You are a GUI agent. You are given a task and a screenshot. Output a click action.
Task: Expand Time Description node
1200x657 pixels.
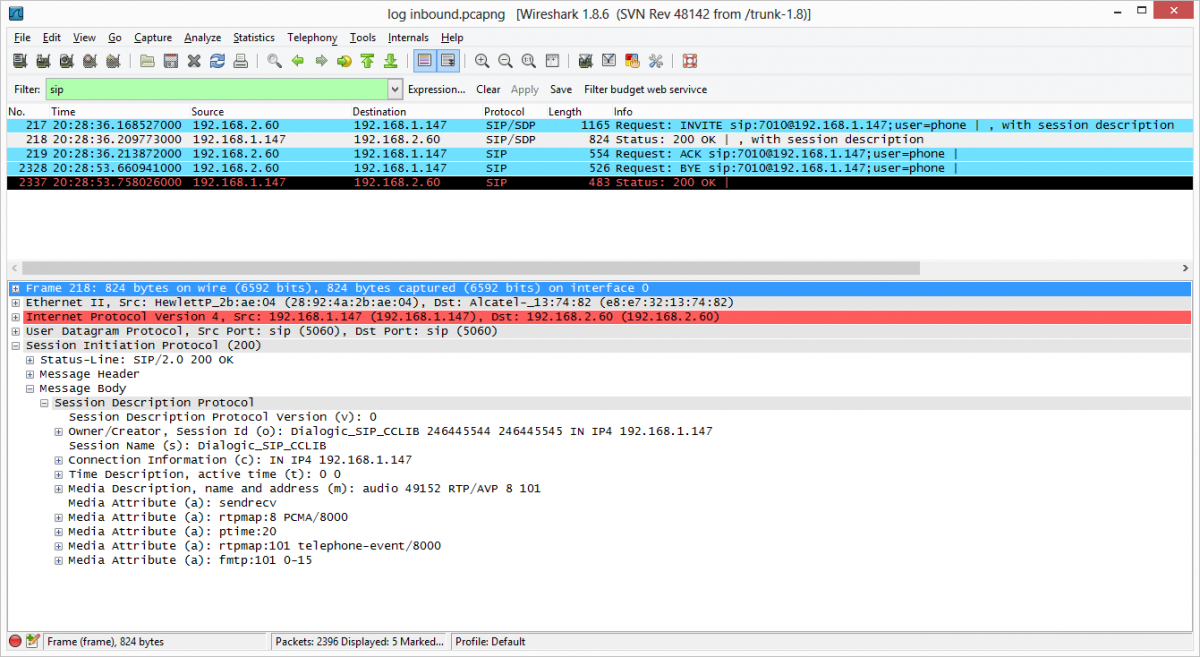tap(59, 475)
